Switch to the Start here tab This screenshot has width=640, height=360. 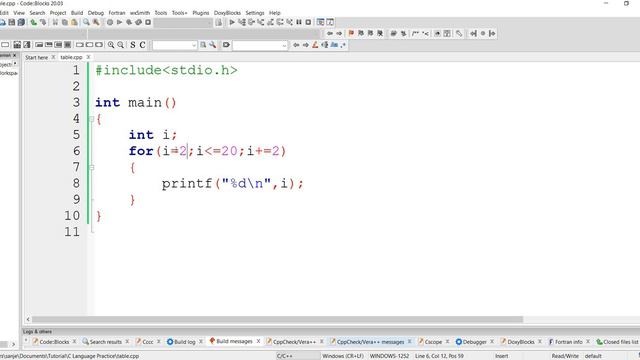click(36, 58)
